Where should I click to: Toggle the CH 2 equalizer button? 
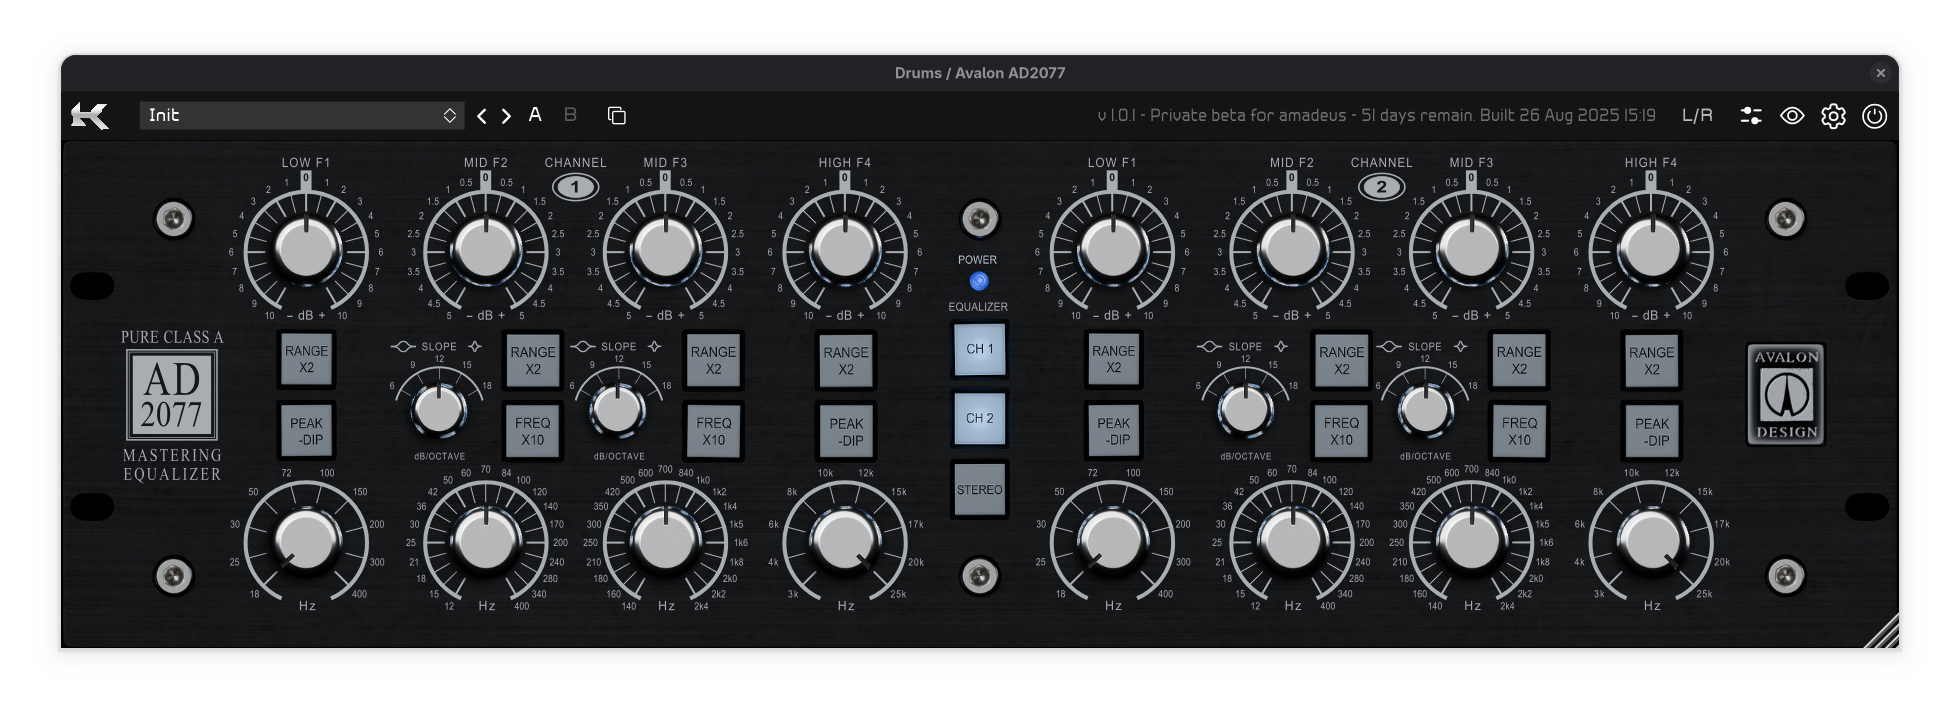click(x=980, y=418)
